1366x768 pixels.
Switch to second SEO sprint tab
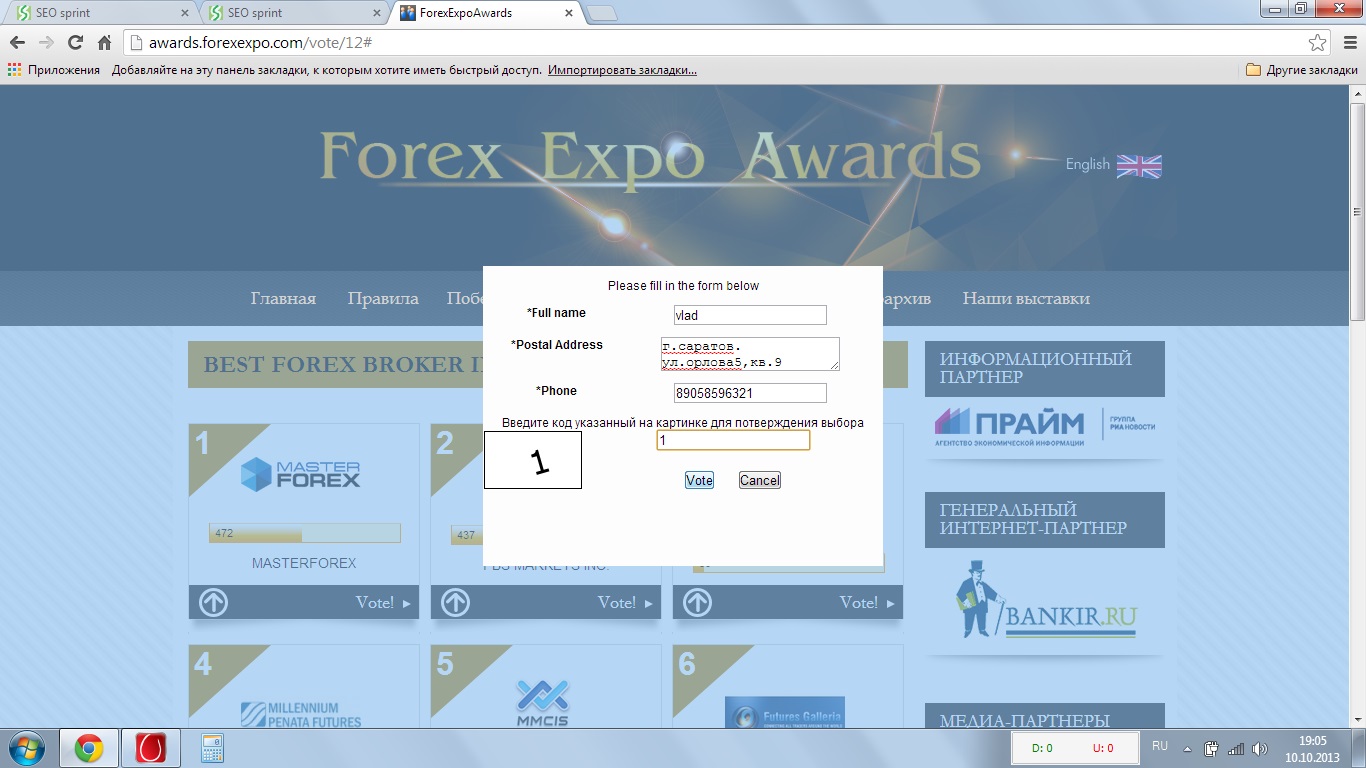tap(290, 13)
